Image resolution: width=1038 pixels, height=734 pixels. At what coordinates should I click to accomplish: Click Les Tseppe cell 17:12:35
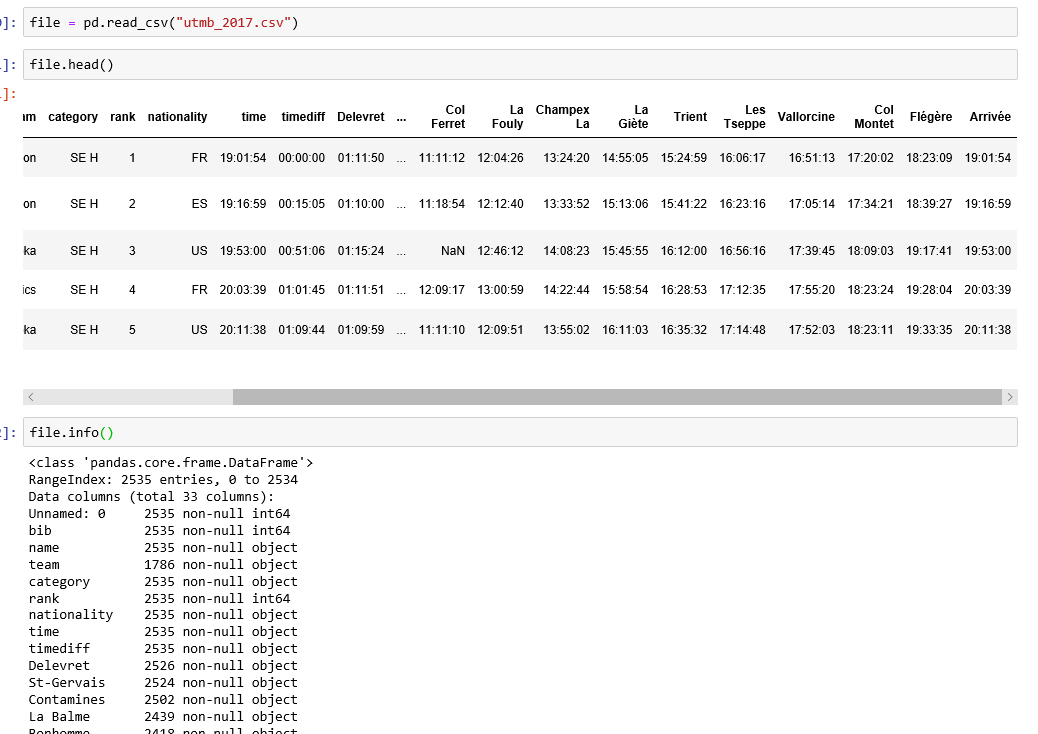[x=743, y=290]
